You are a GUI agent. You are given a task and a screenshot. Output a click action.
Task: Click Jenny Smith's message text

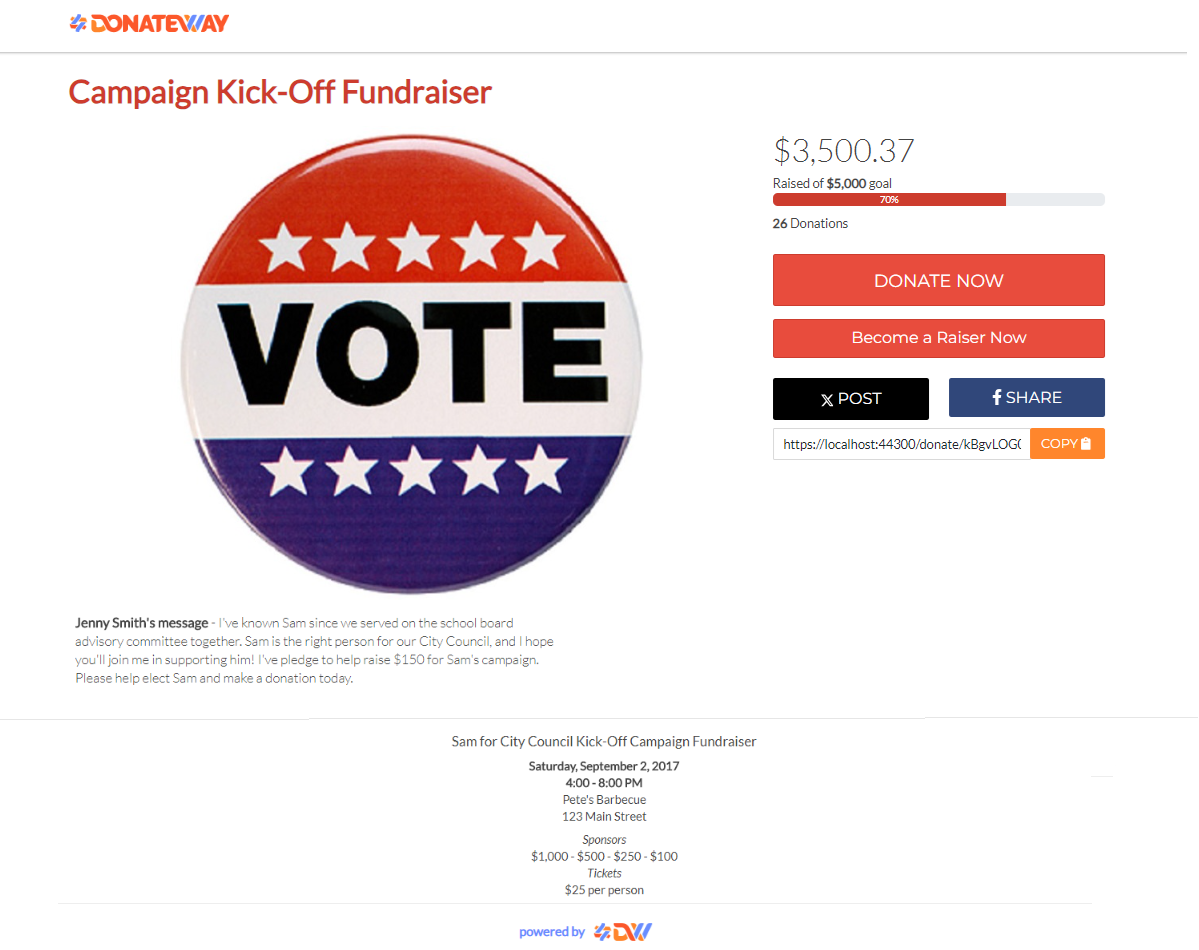pyautogui.click(x=314, y=650)
